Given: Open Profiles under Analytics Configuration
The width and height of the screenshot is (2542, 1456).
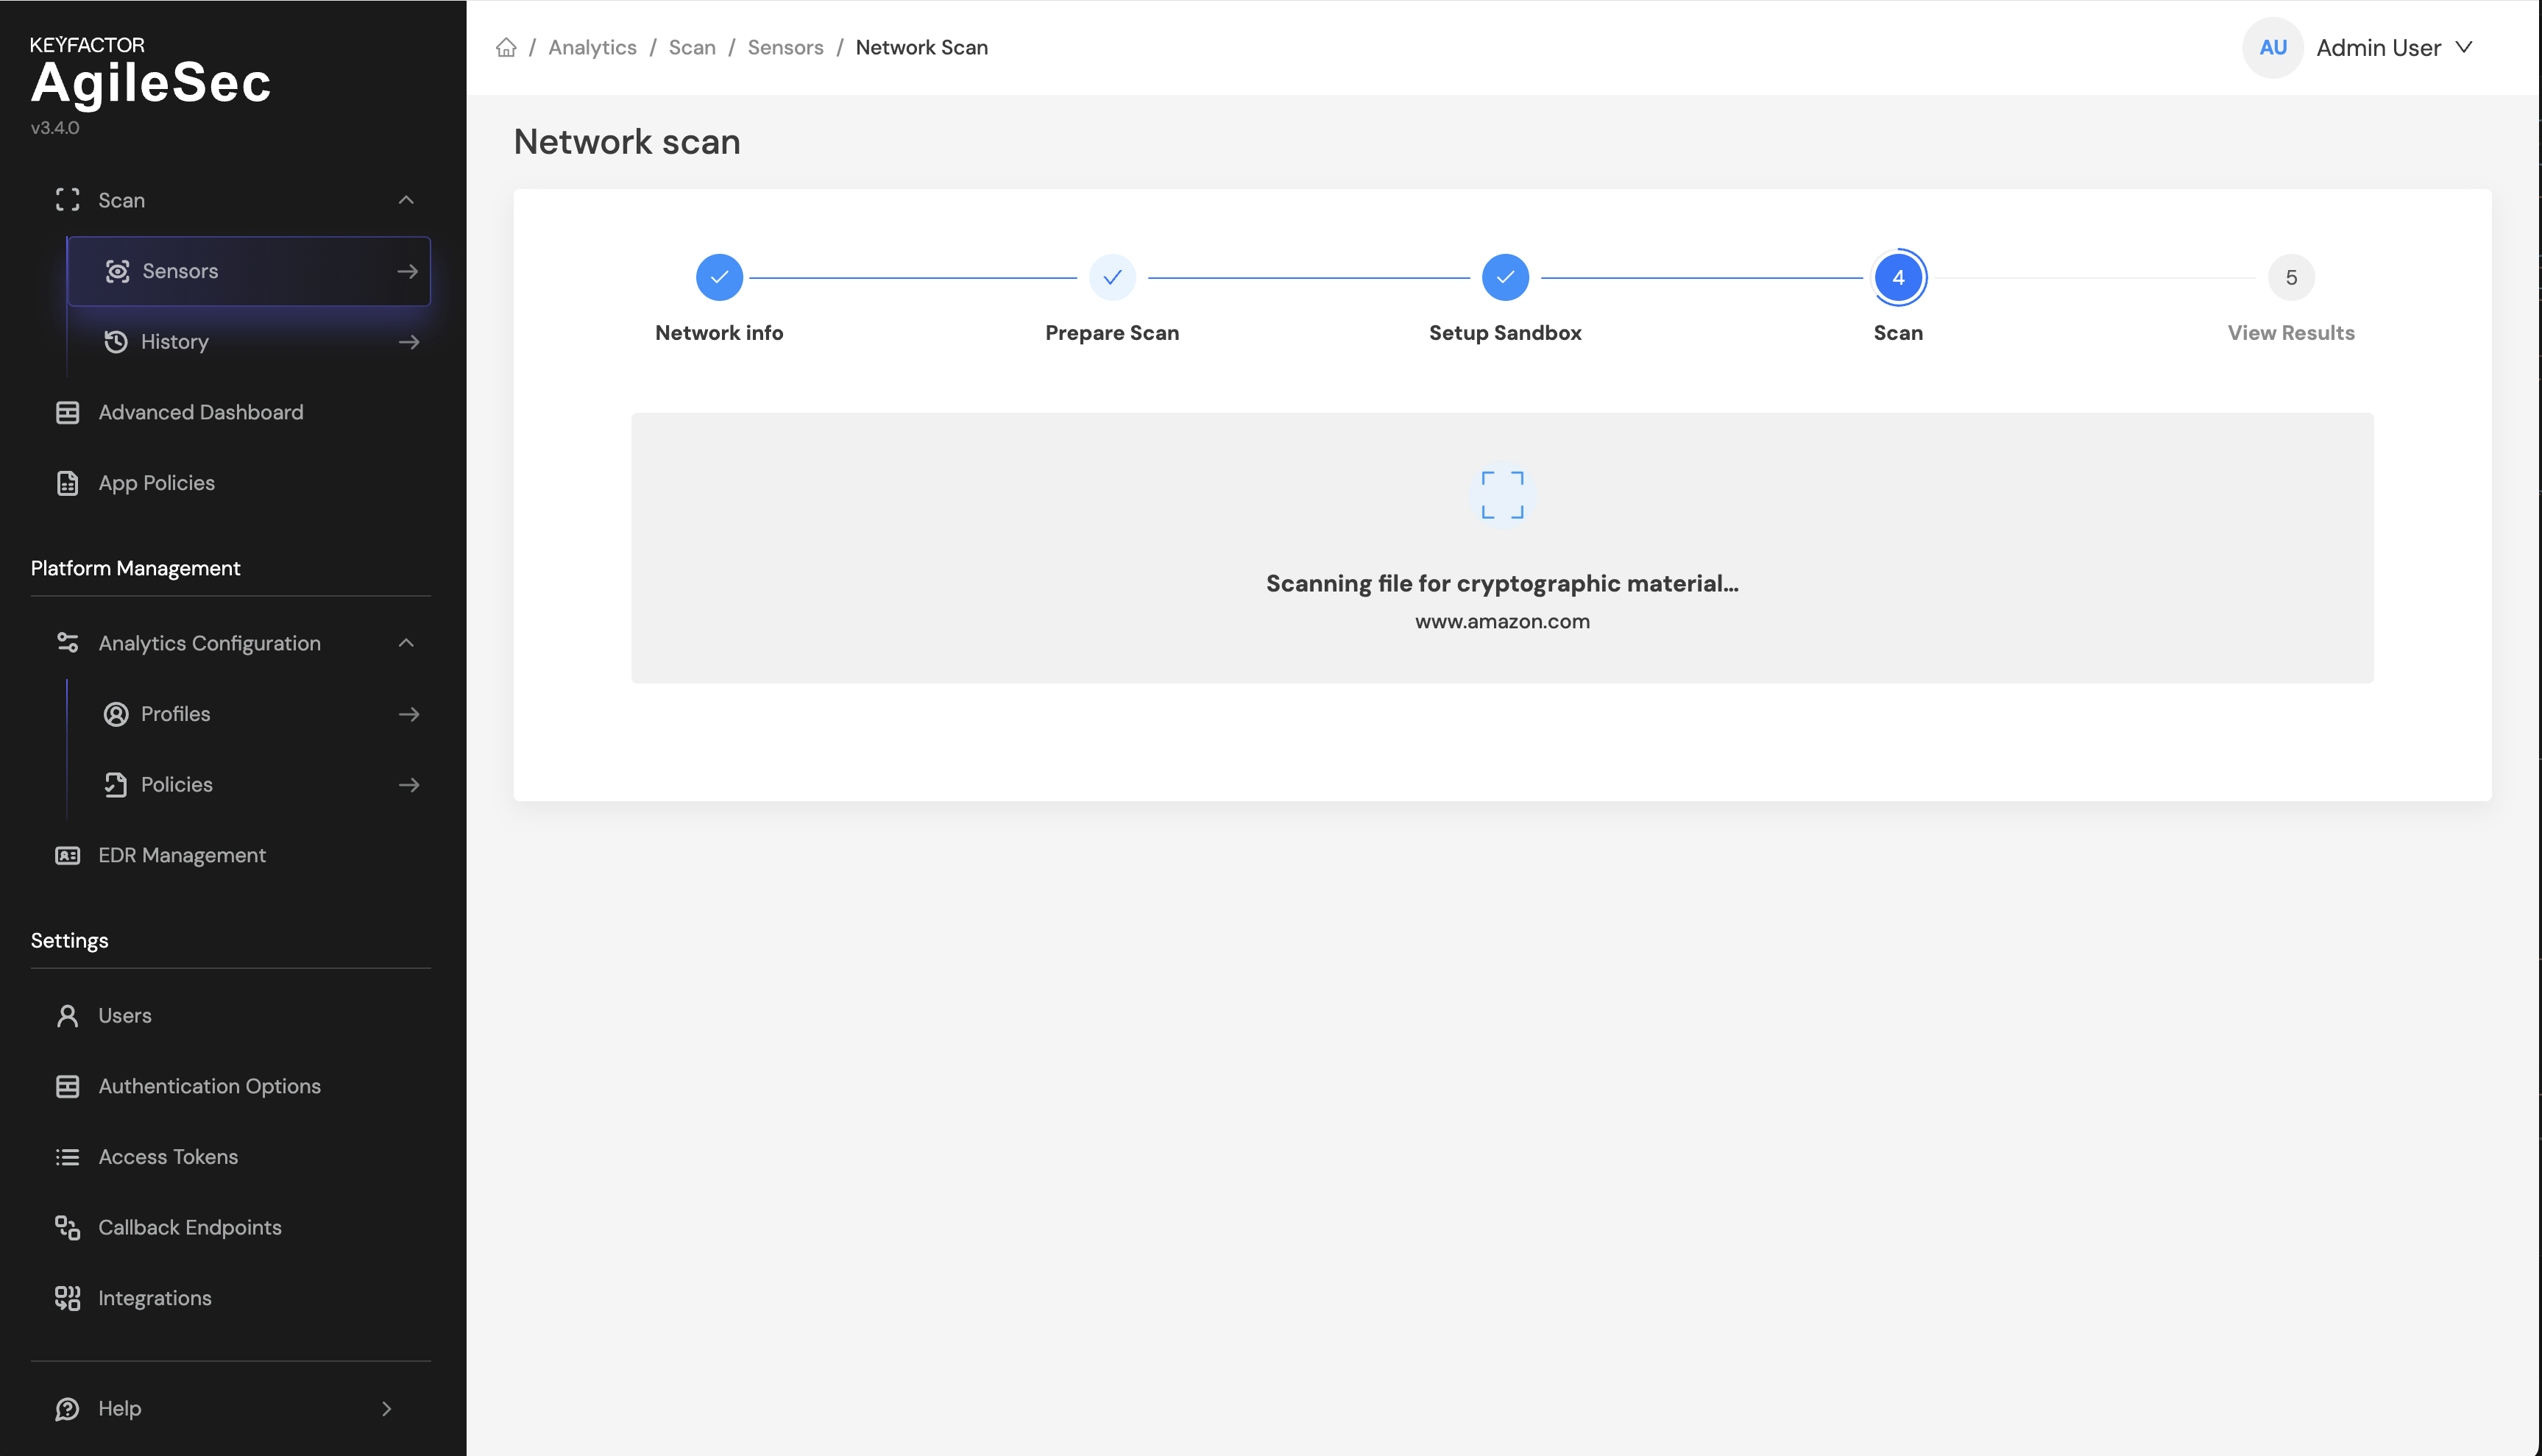Looking at the screenshot, I should pyautogui.click(x=176, y=714).
